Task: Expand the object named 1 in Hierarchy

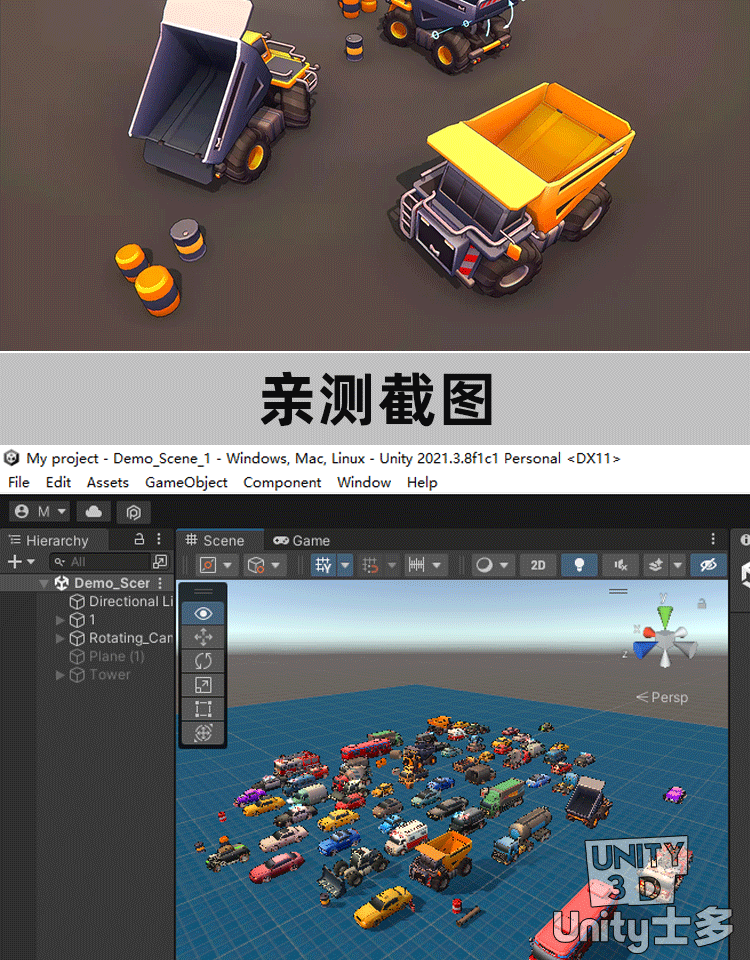Action: click(x=60, y=620)
